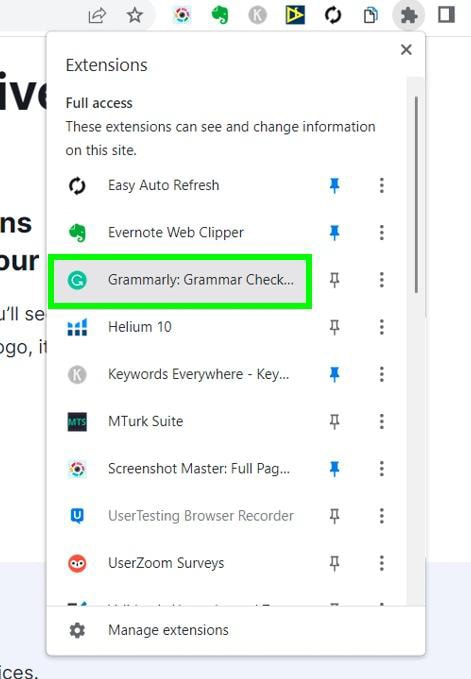Open the side panel icon
The image size is (471, 679).
point(446,15)
